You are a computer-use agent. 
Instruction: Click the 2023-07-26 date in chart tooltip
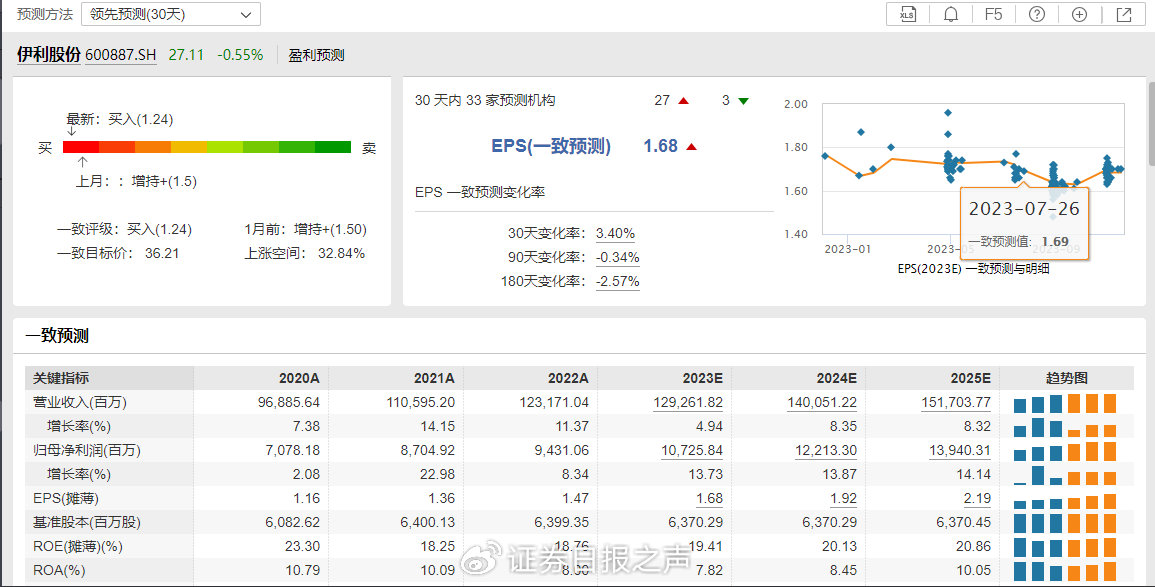[1024, 209]
